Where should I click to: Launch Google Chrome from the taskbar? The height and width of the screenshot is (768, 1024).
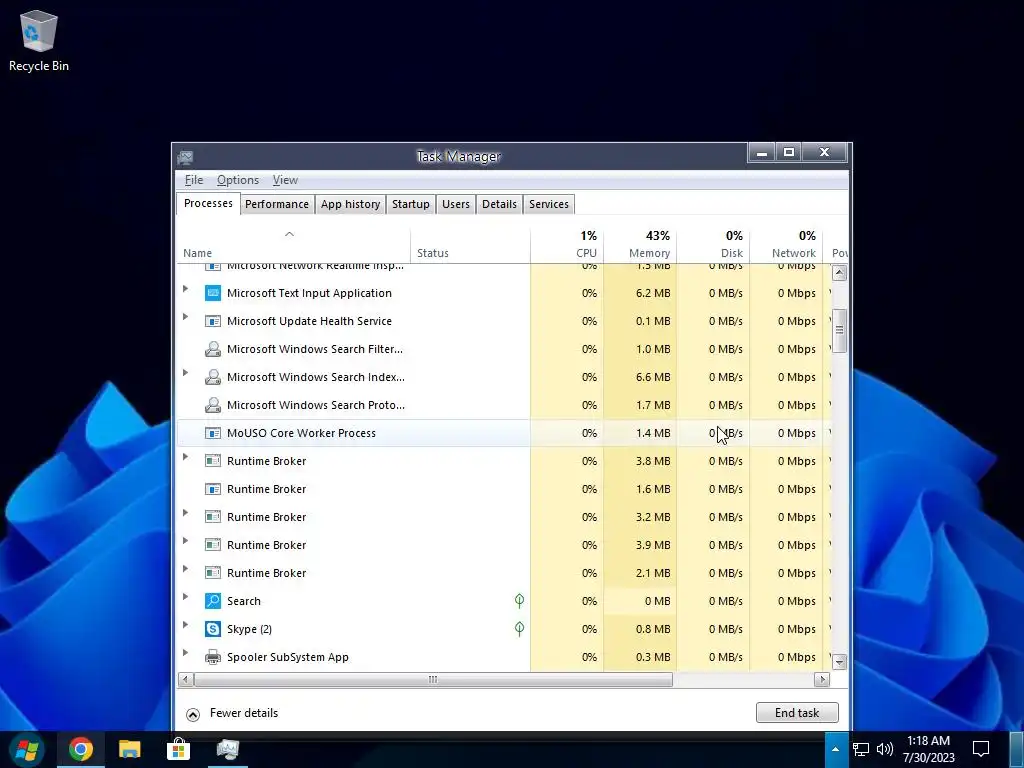click(80, 749)
